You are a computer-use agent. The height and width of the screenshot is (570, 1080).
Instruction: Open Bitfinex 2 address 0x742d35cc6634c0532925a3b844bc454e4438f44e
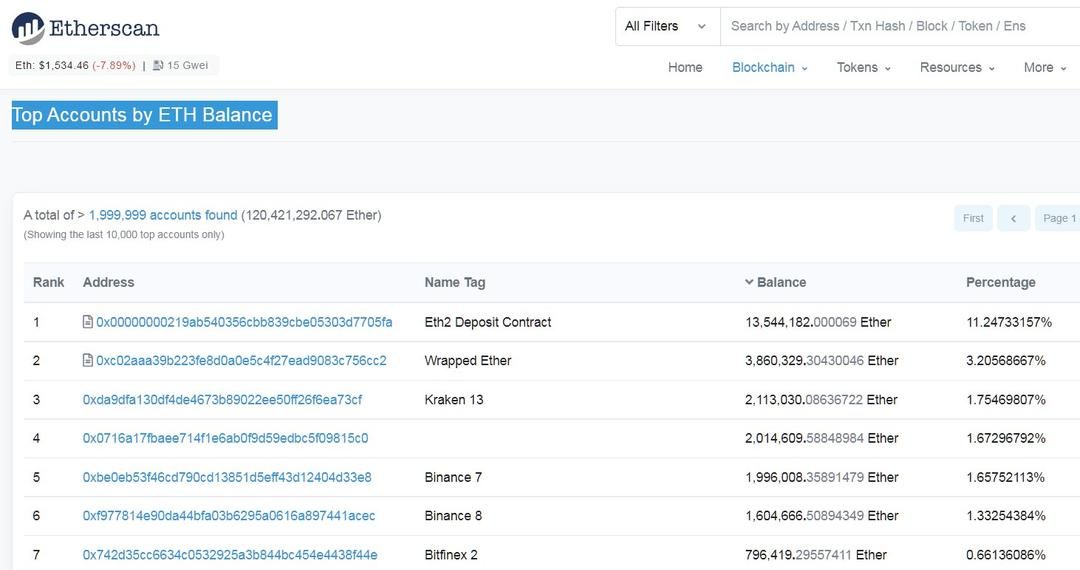[230, 555]
